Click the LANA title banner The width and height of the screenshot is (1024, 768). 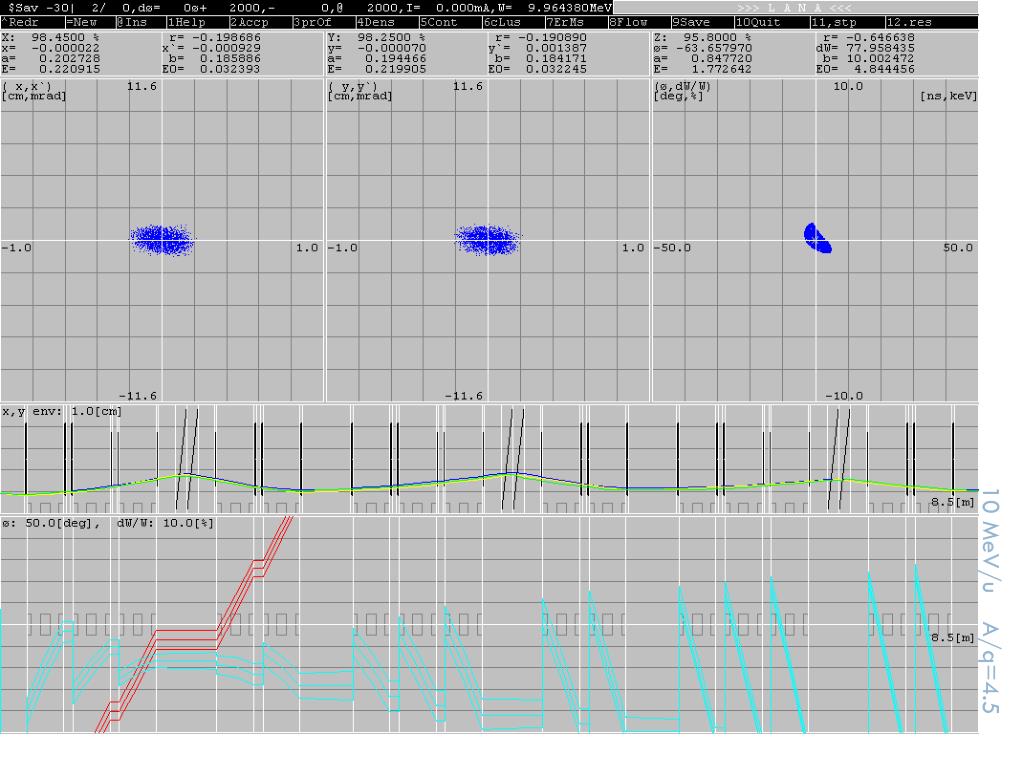pos(795,8)
